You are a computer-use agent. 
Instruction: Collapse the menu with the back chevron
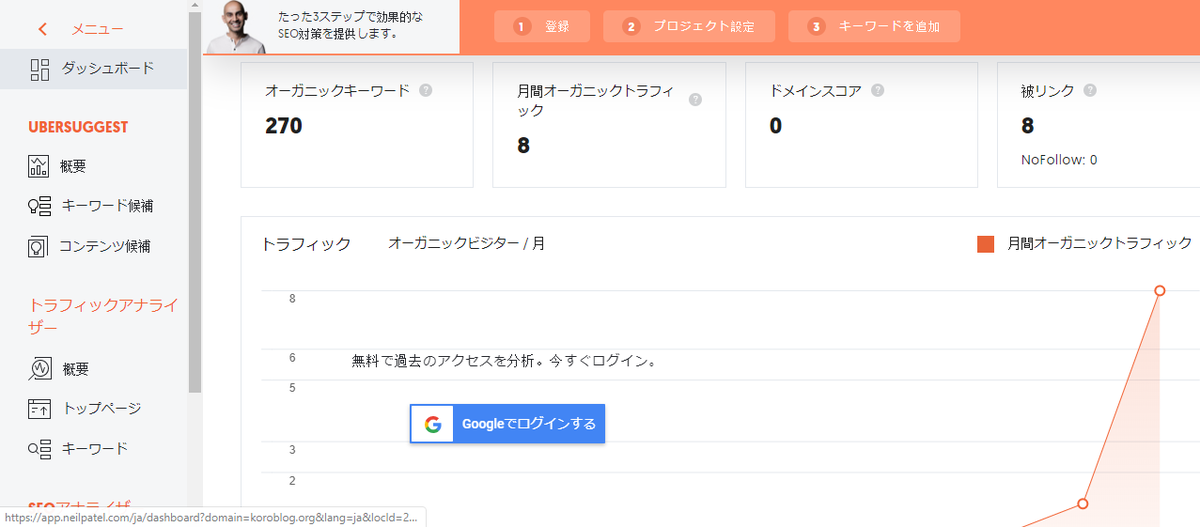point(42,29)
